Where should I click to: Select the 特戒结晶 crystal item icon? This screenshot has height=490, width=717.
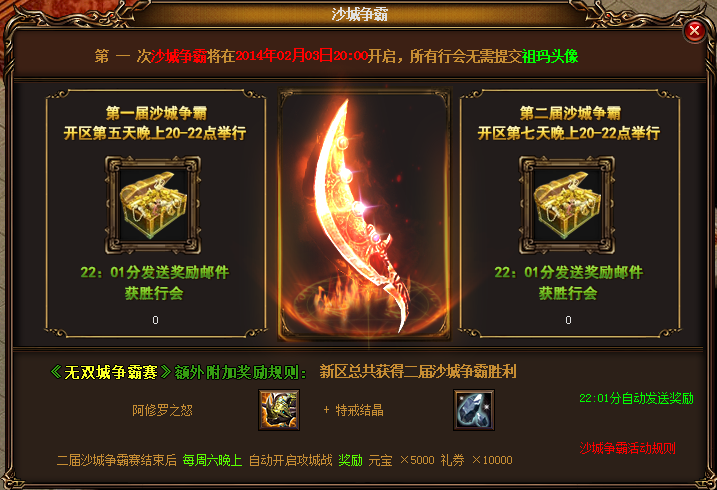[x=474, y=410]
